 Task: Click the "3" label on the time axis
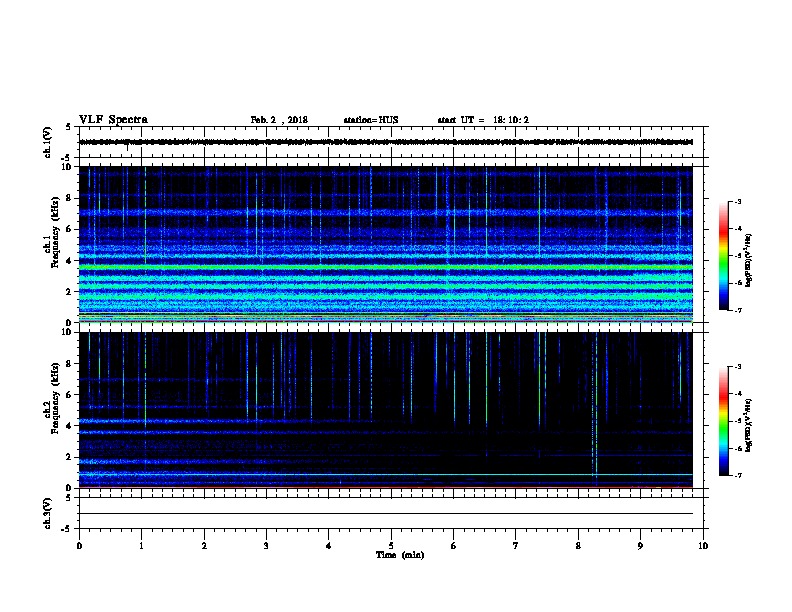pos(266,545)
